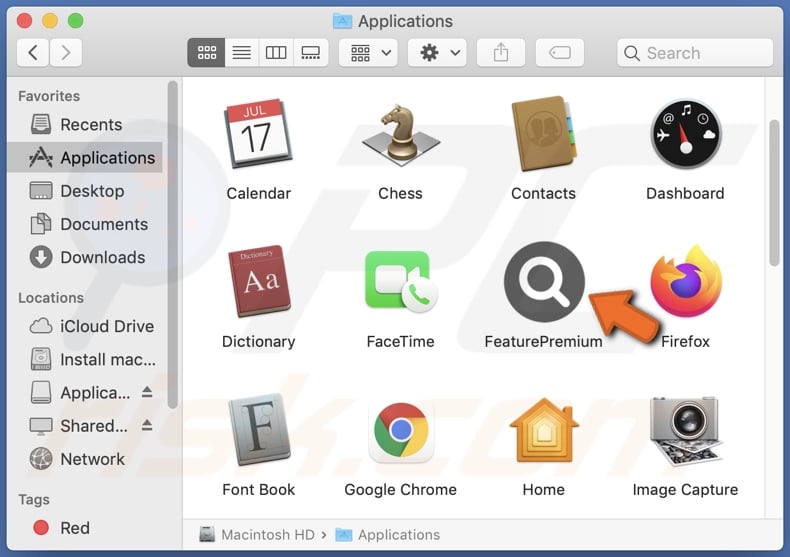The image size is (790, 557).
Task: Switch to icon view
Action: [x=207, y=52]
